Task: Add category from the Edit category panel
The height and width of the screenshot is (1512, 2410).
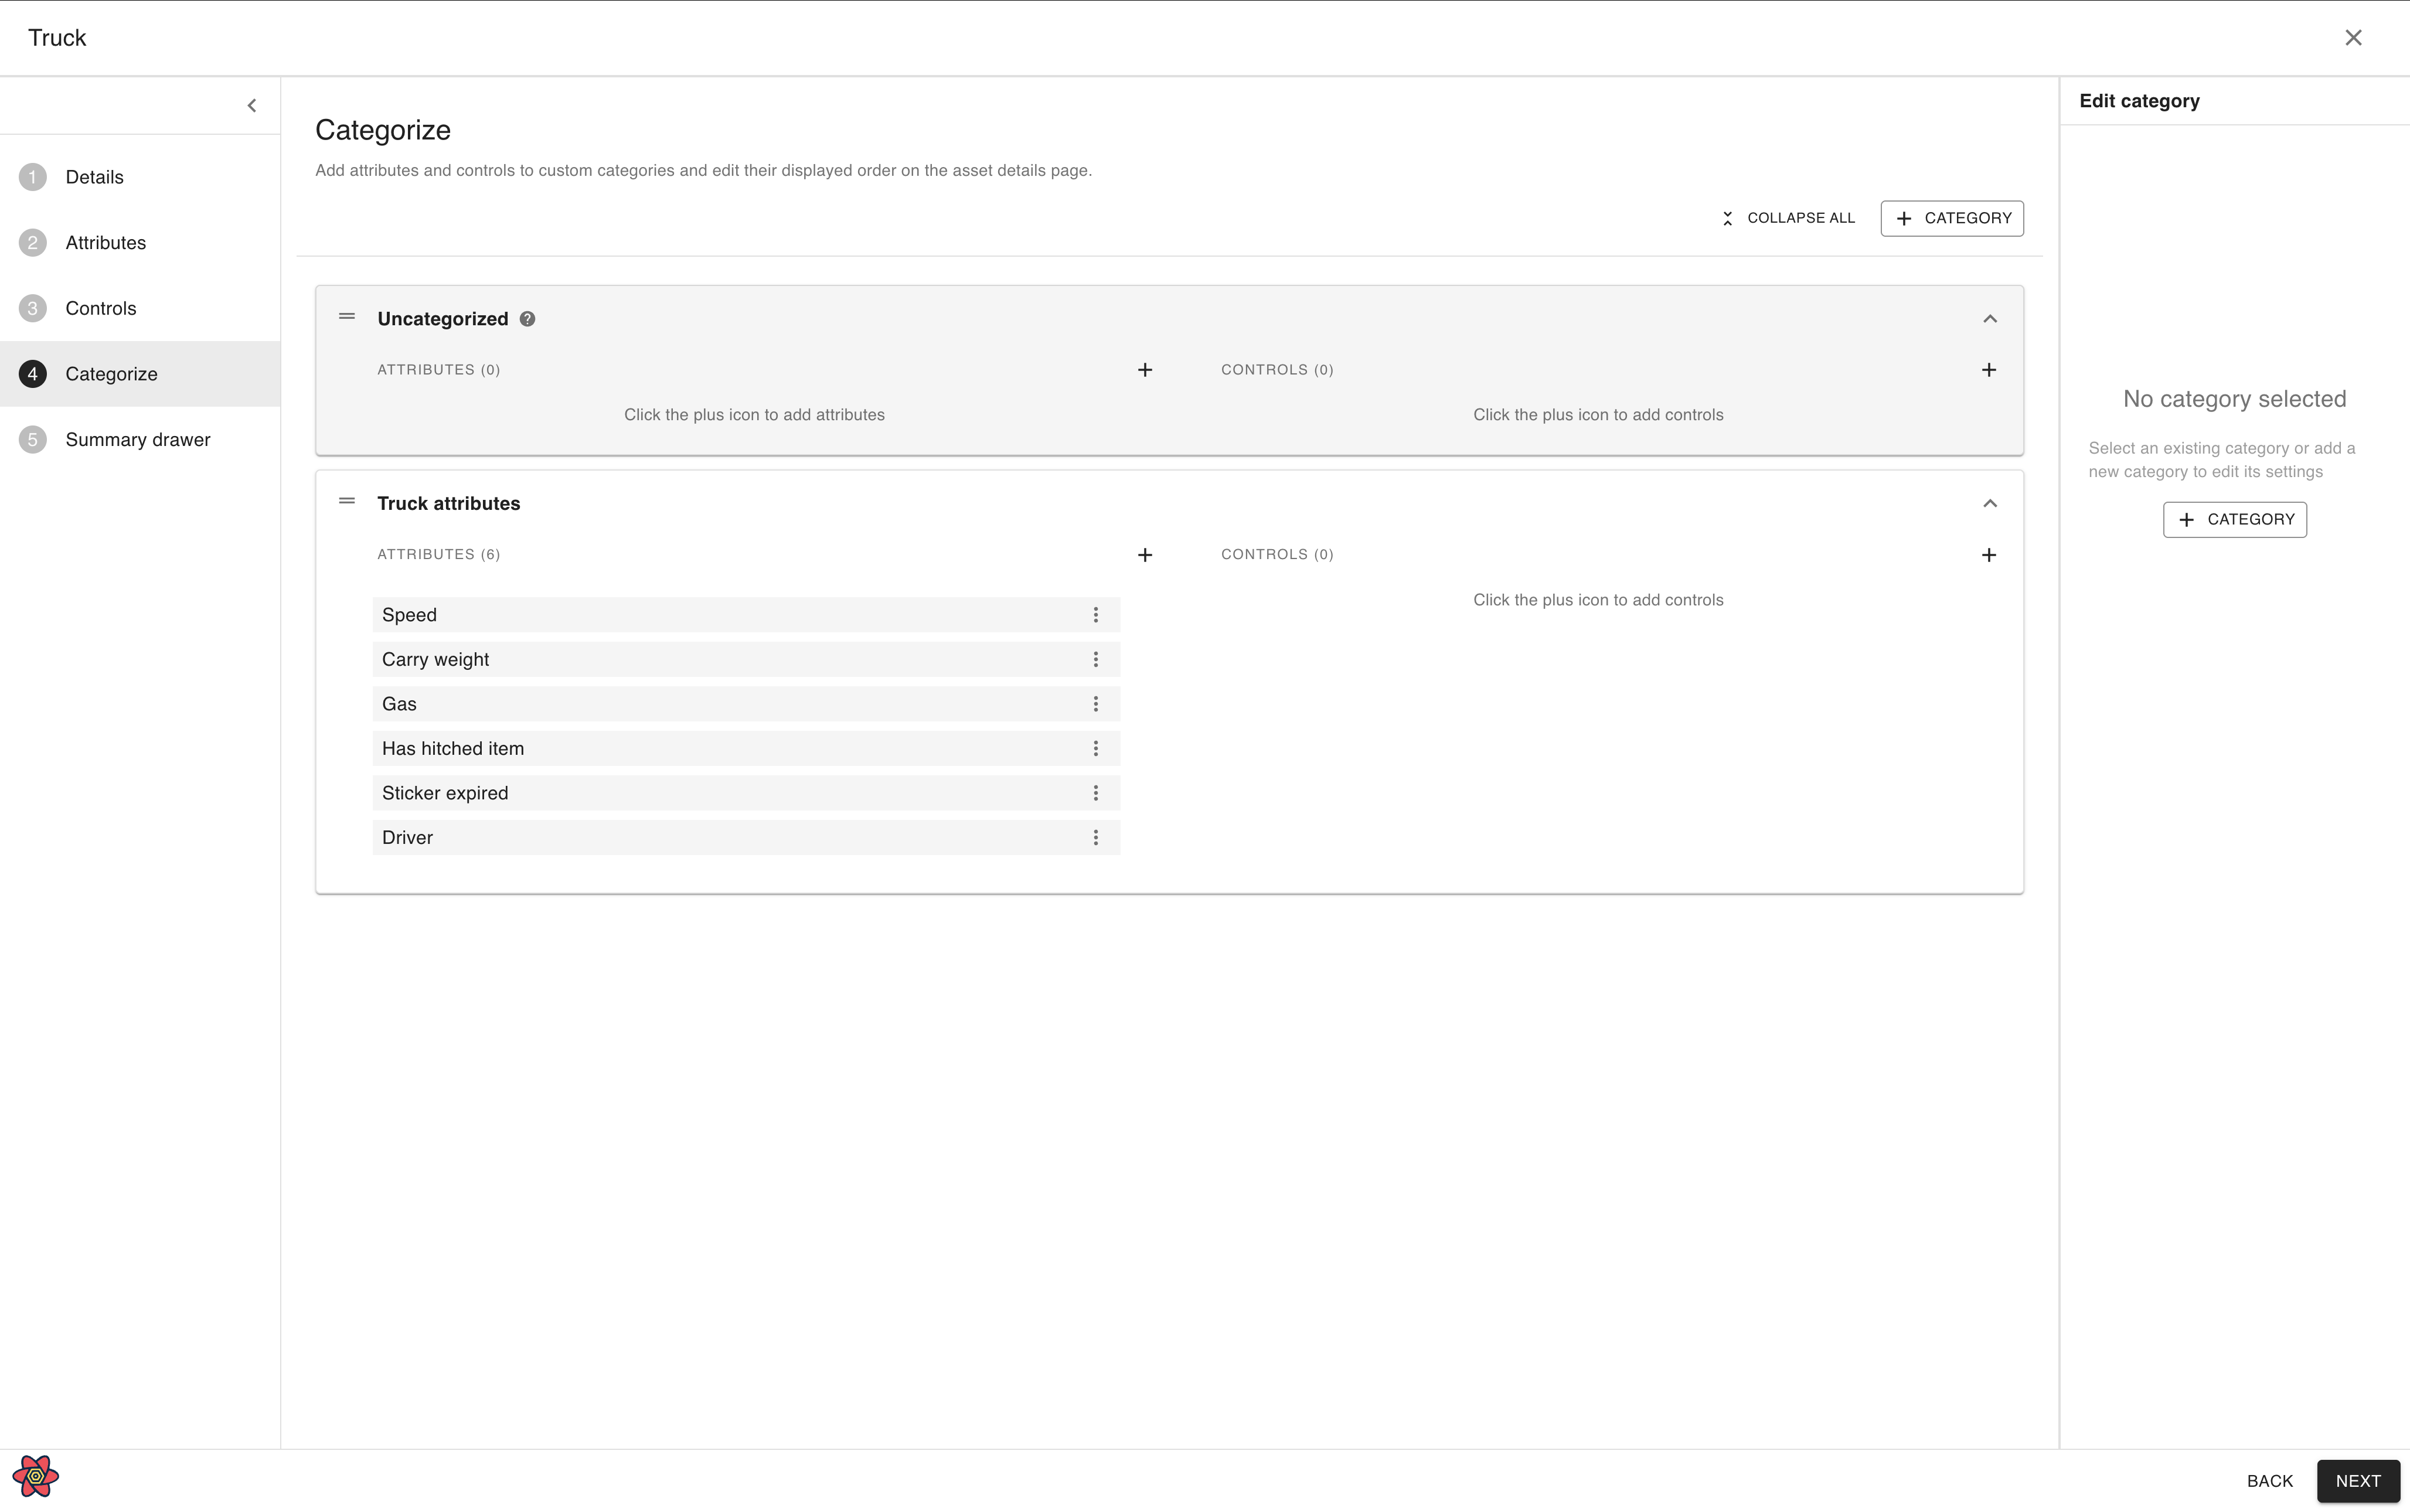Action: [x=2234, y=519]
